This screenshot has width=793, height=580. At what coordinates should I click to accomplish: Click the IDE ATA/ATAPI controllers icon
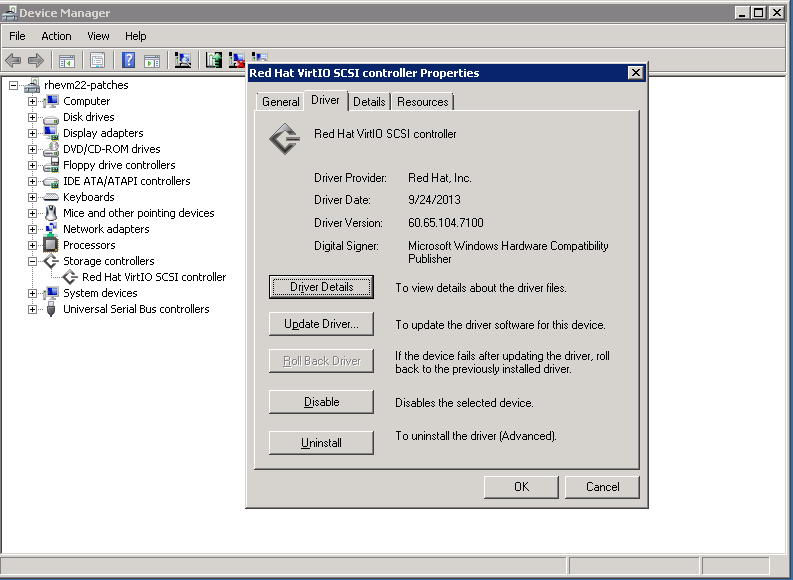pyautogui.click(x=51, y=181)
